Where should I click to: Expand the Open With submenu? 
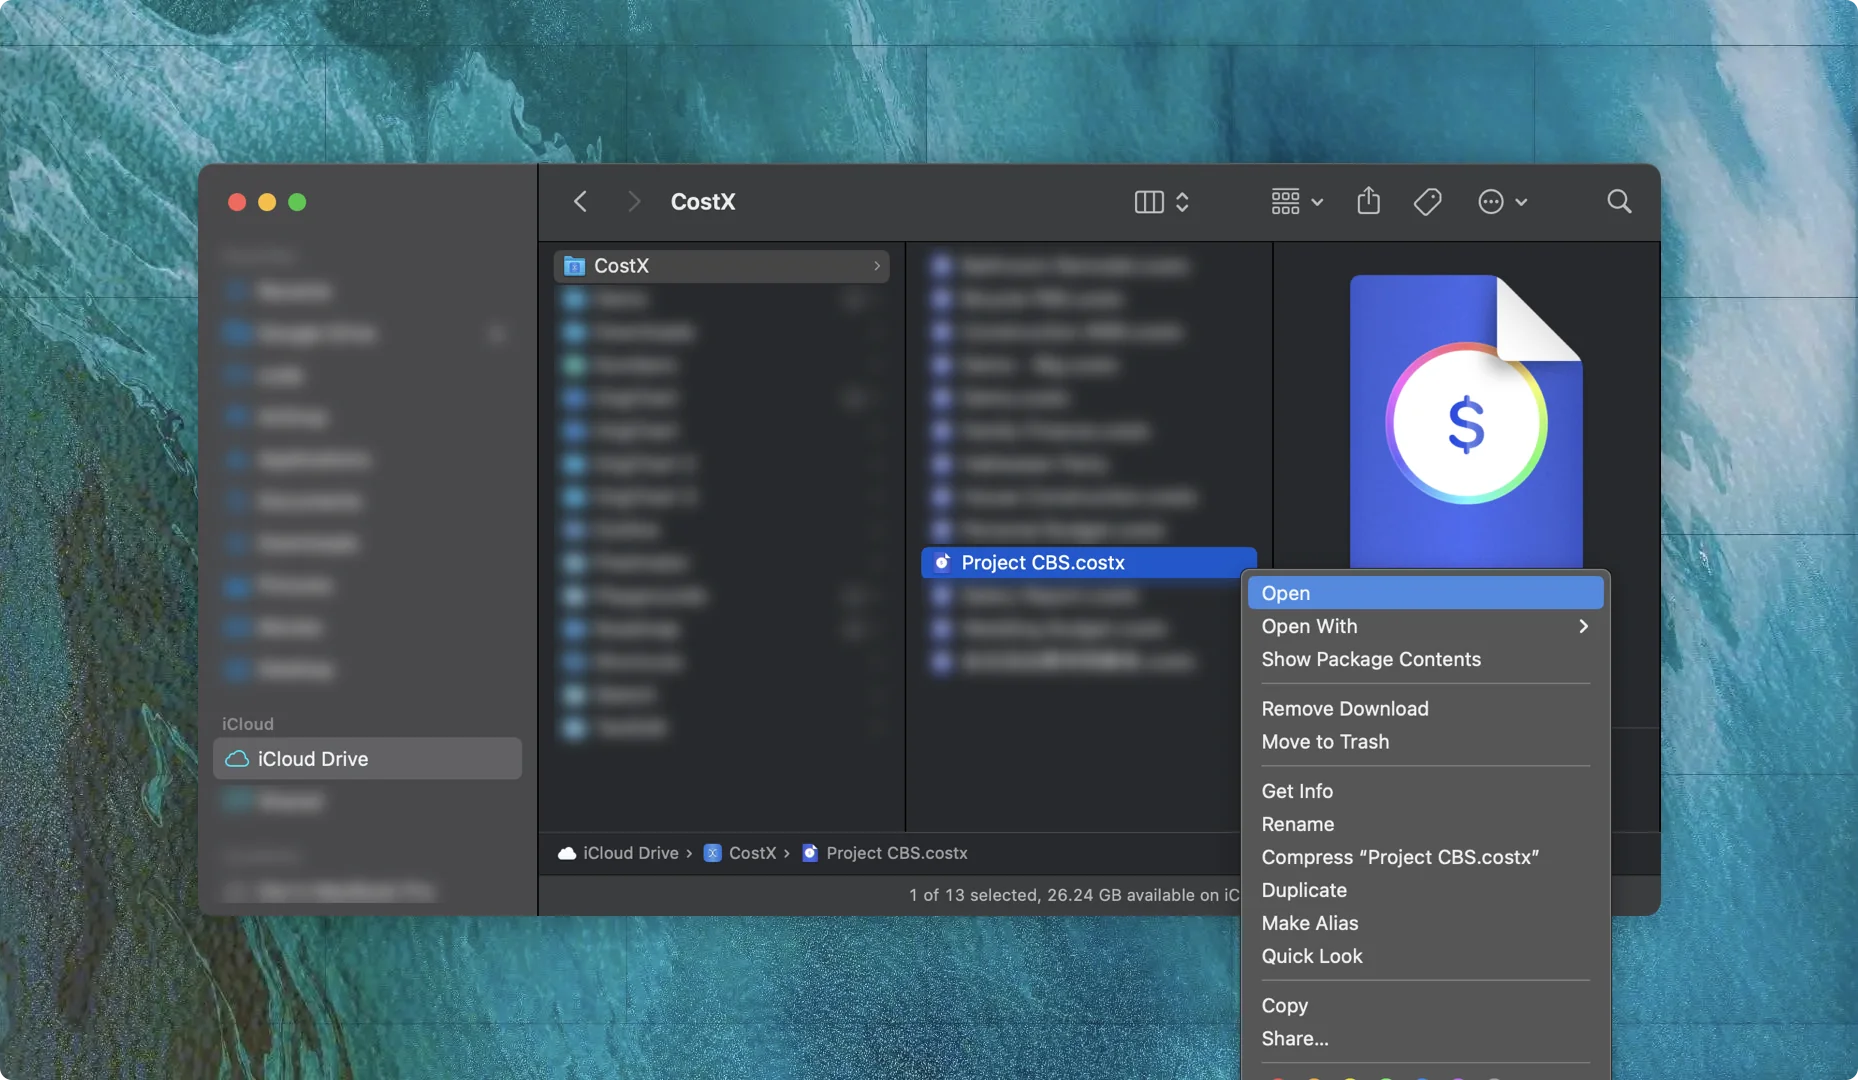tap(1583, 626)
